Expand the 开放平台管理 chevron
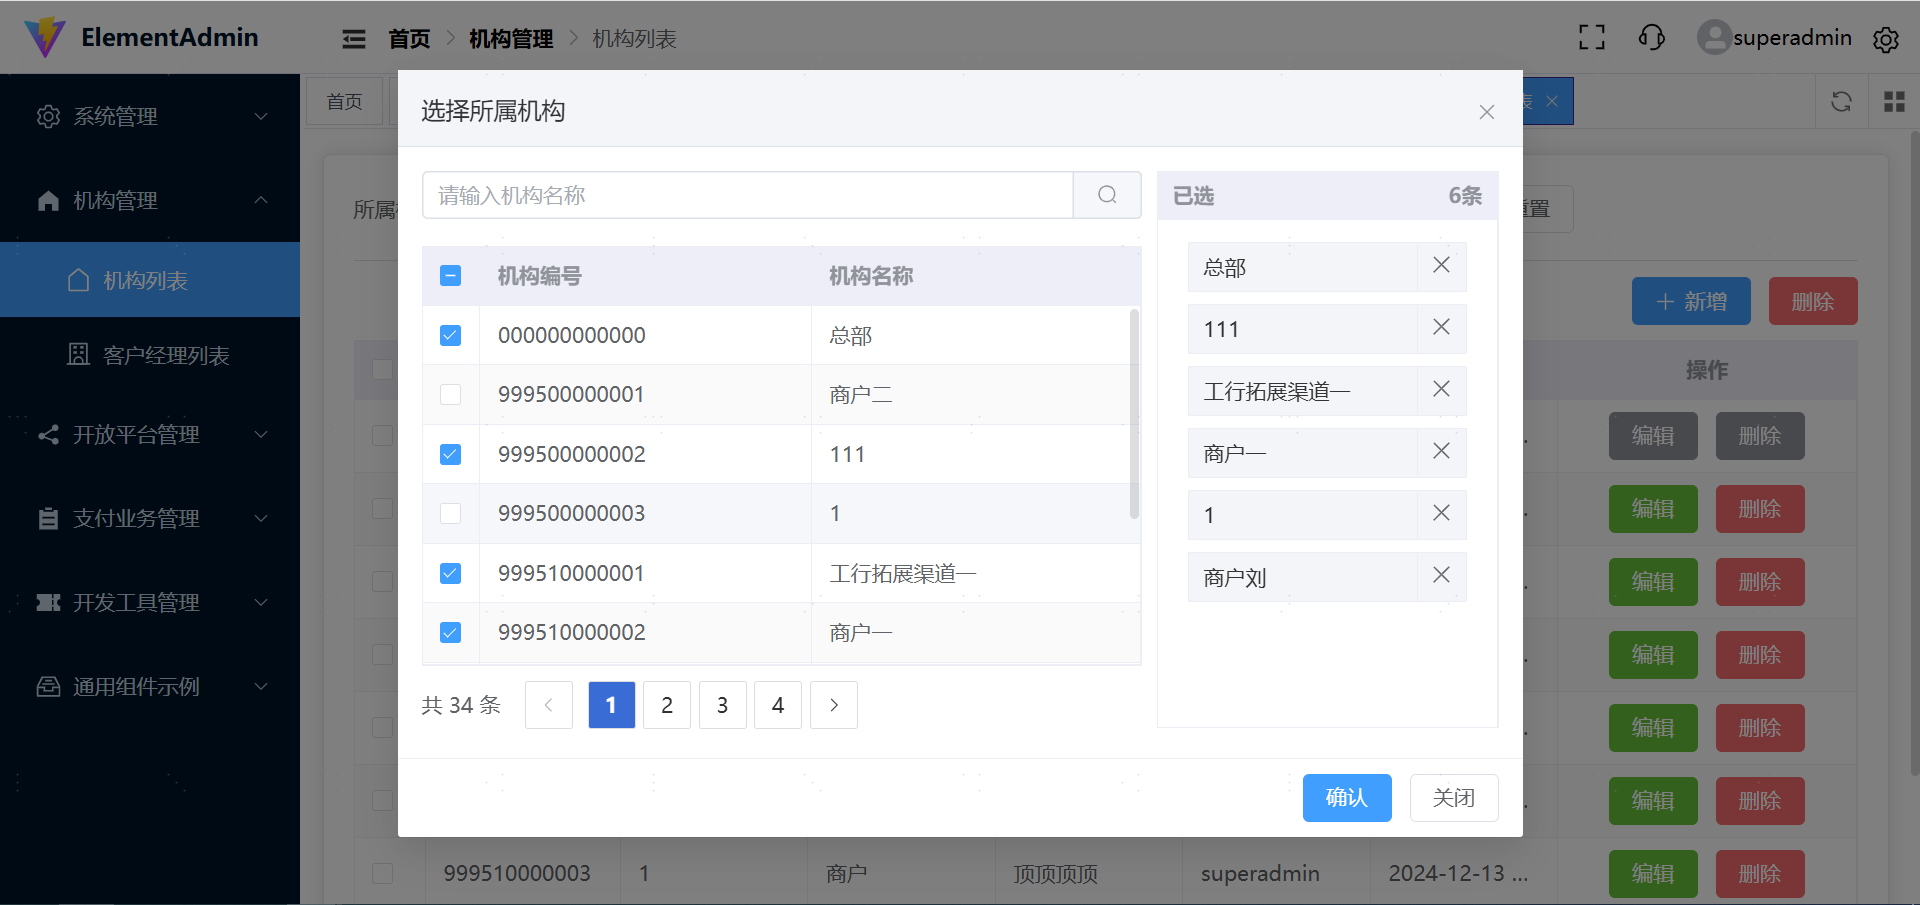This screenshot has height=905, width=1920. 261,434
